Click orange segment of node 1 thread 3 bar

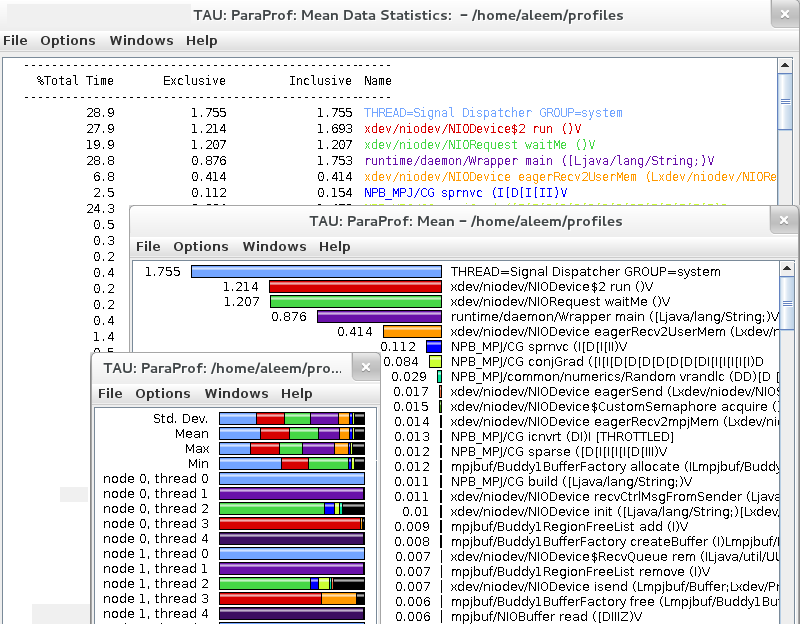(x=339, y=598)
